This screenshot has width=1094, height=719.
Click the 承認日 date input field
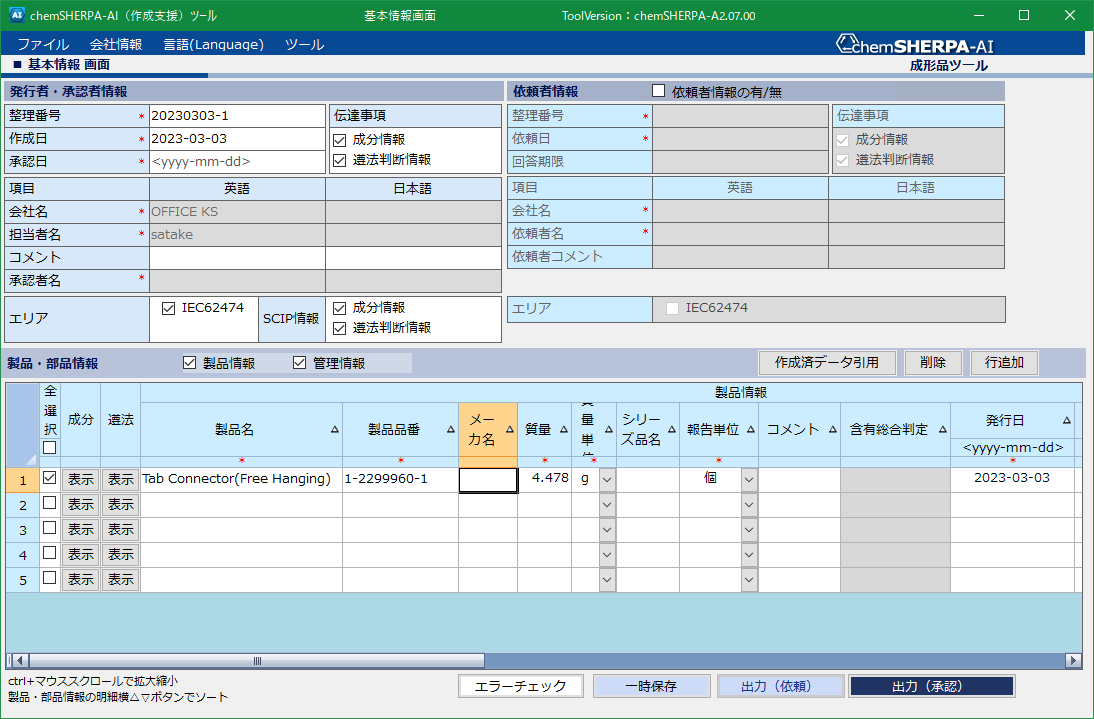click(x=236, y=162)
